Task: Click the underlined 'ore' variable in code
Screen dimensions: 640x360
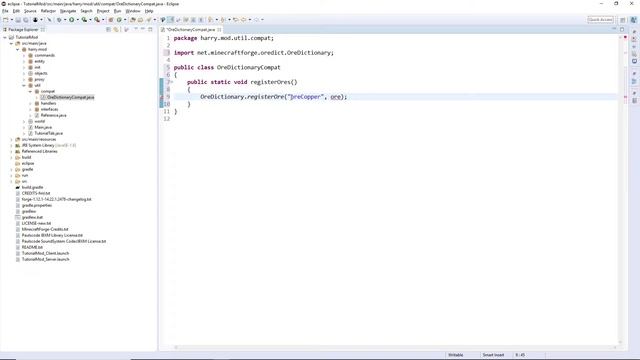Action: click(x=336, y=97)
